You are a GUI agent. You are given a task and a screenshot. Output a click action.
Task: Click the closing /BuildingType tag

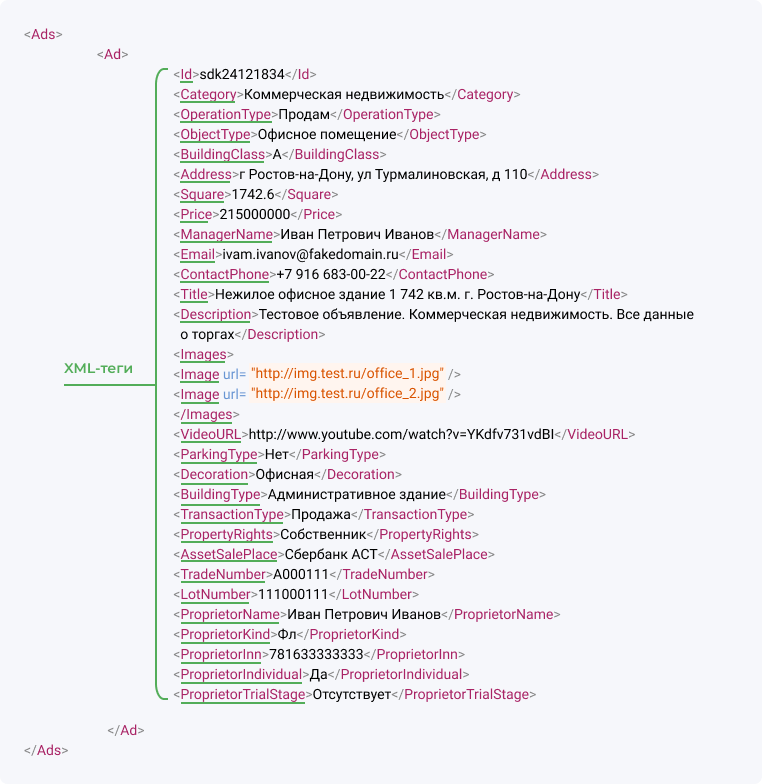coord(496,494)
